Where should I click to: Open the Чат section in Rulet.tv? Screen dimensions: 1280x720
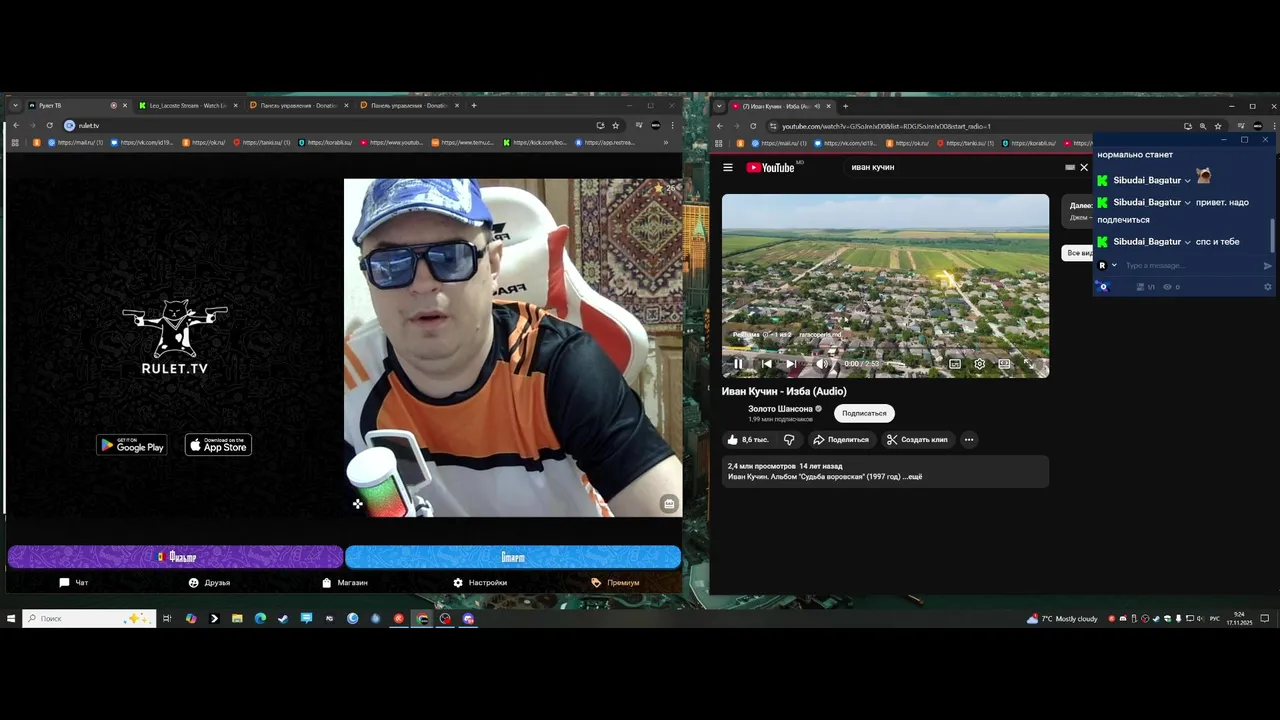pos(74,582)
